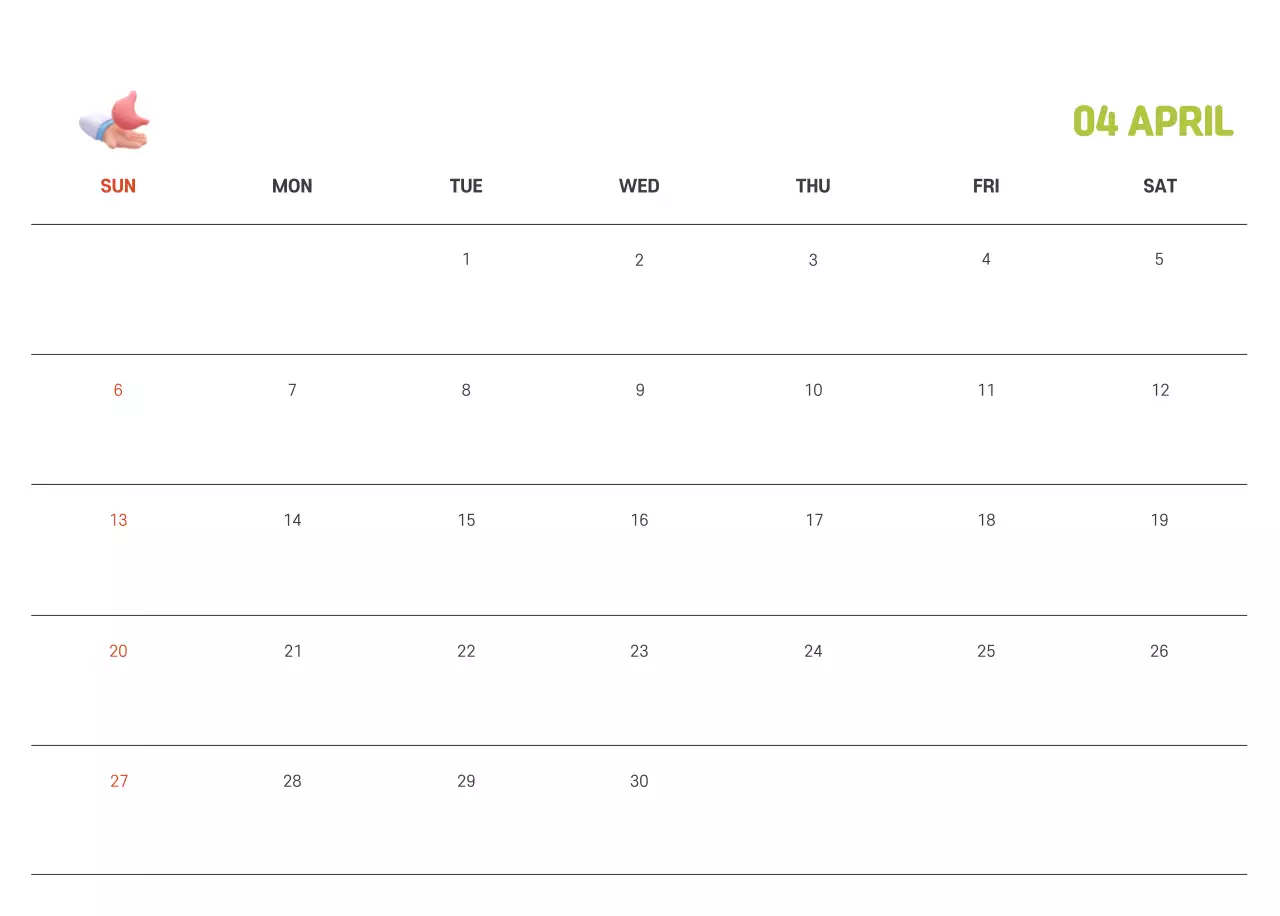
Task: Select the SUN column header
Action: tap(118, 186)
